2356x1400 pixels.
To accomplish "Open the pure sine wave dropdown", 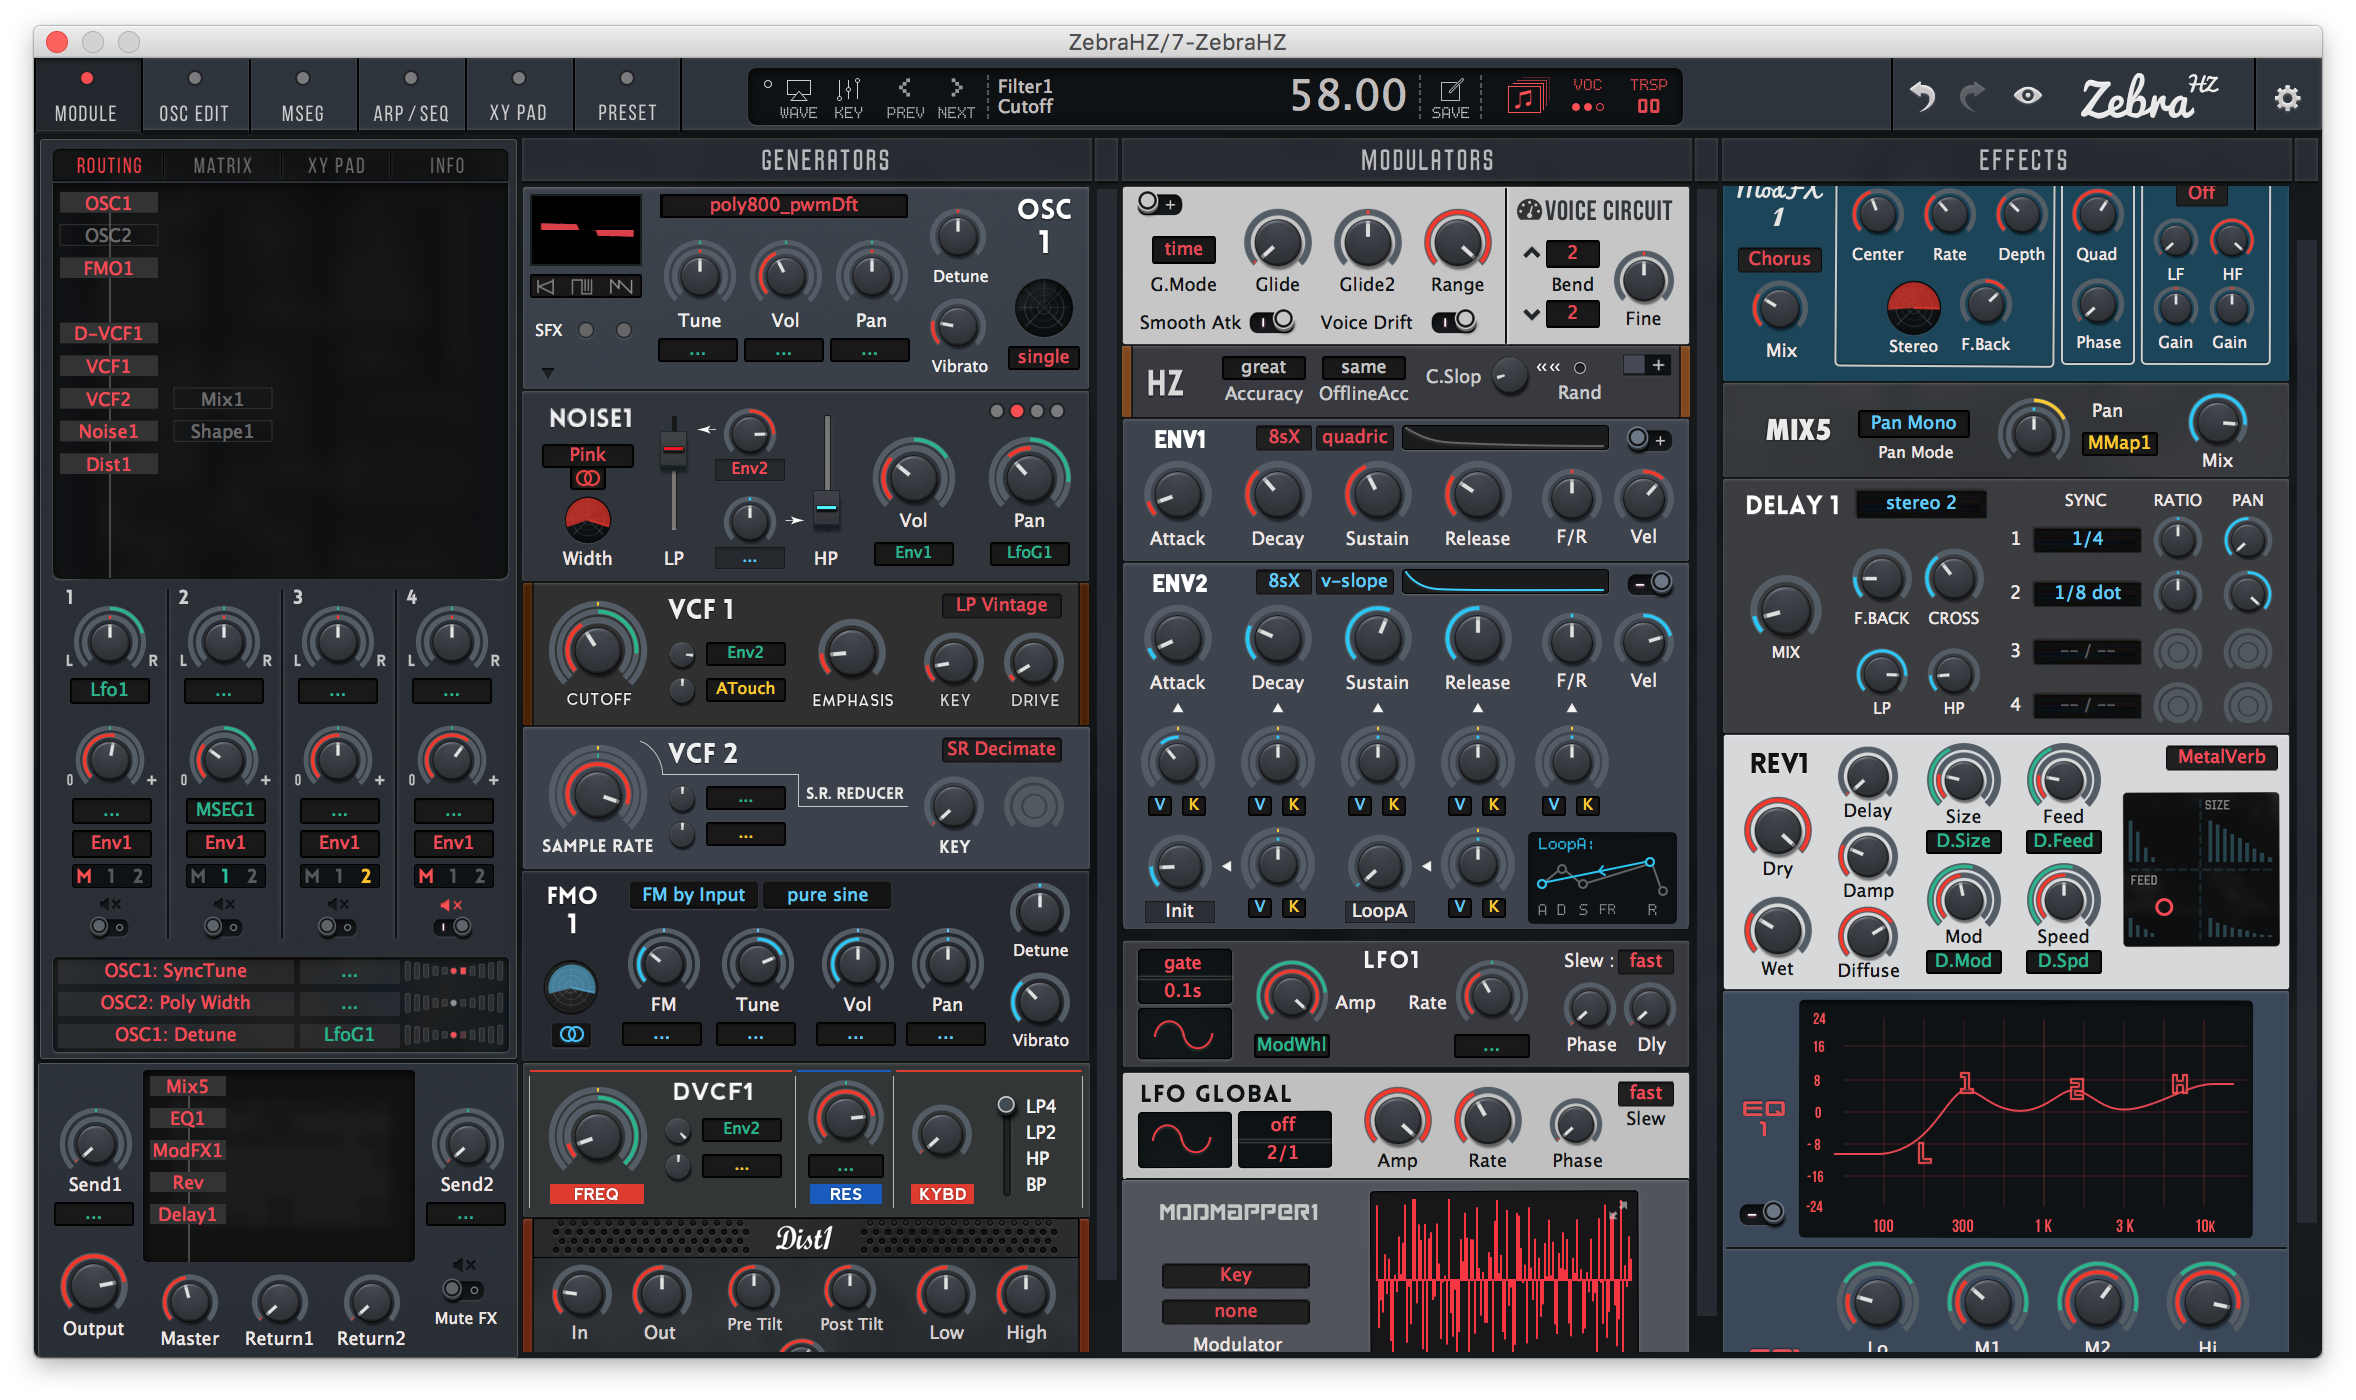I will pyautogui.click(x=827, y=895).
